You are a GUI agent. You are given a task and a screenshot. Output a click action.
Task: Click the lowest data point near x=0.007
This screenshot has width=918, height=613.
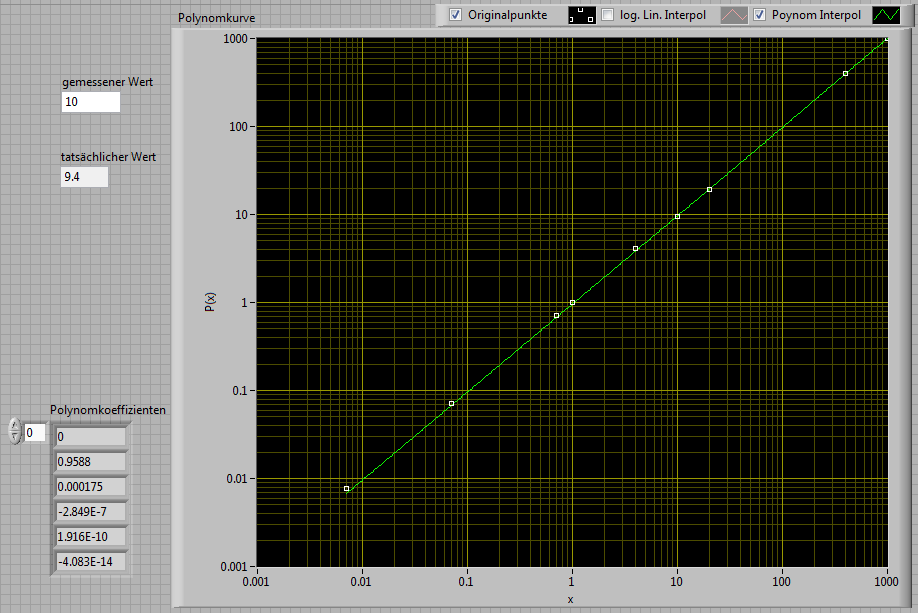[347, 488]
